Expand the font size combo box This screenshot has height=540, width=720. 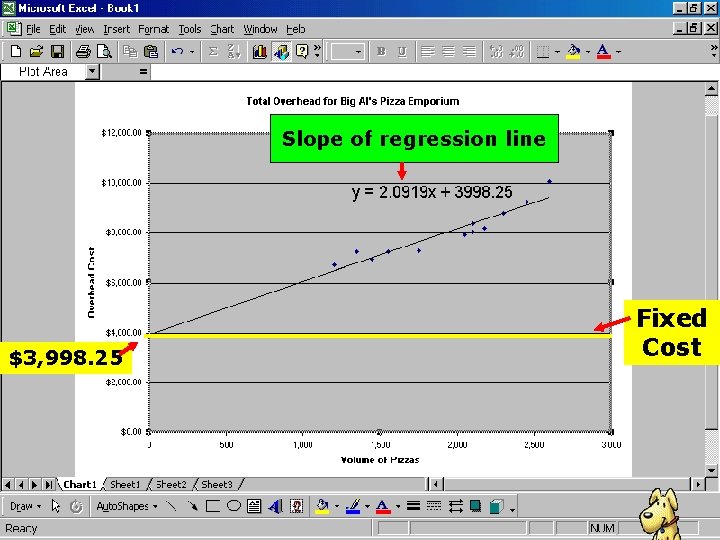(358, 51)
